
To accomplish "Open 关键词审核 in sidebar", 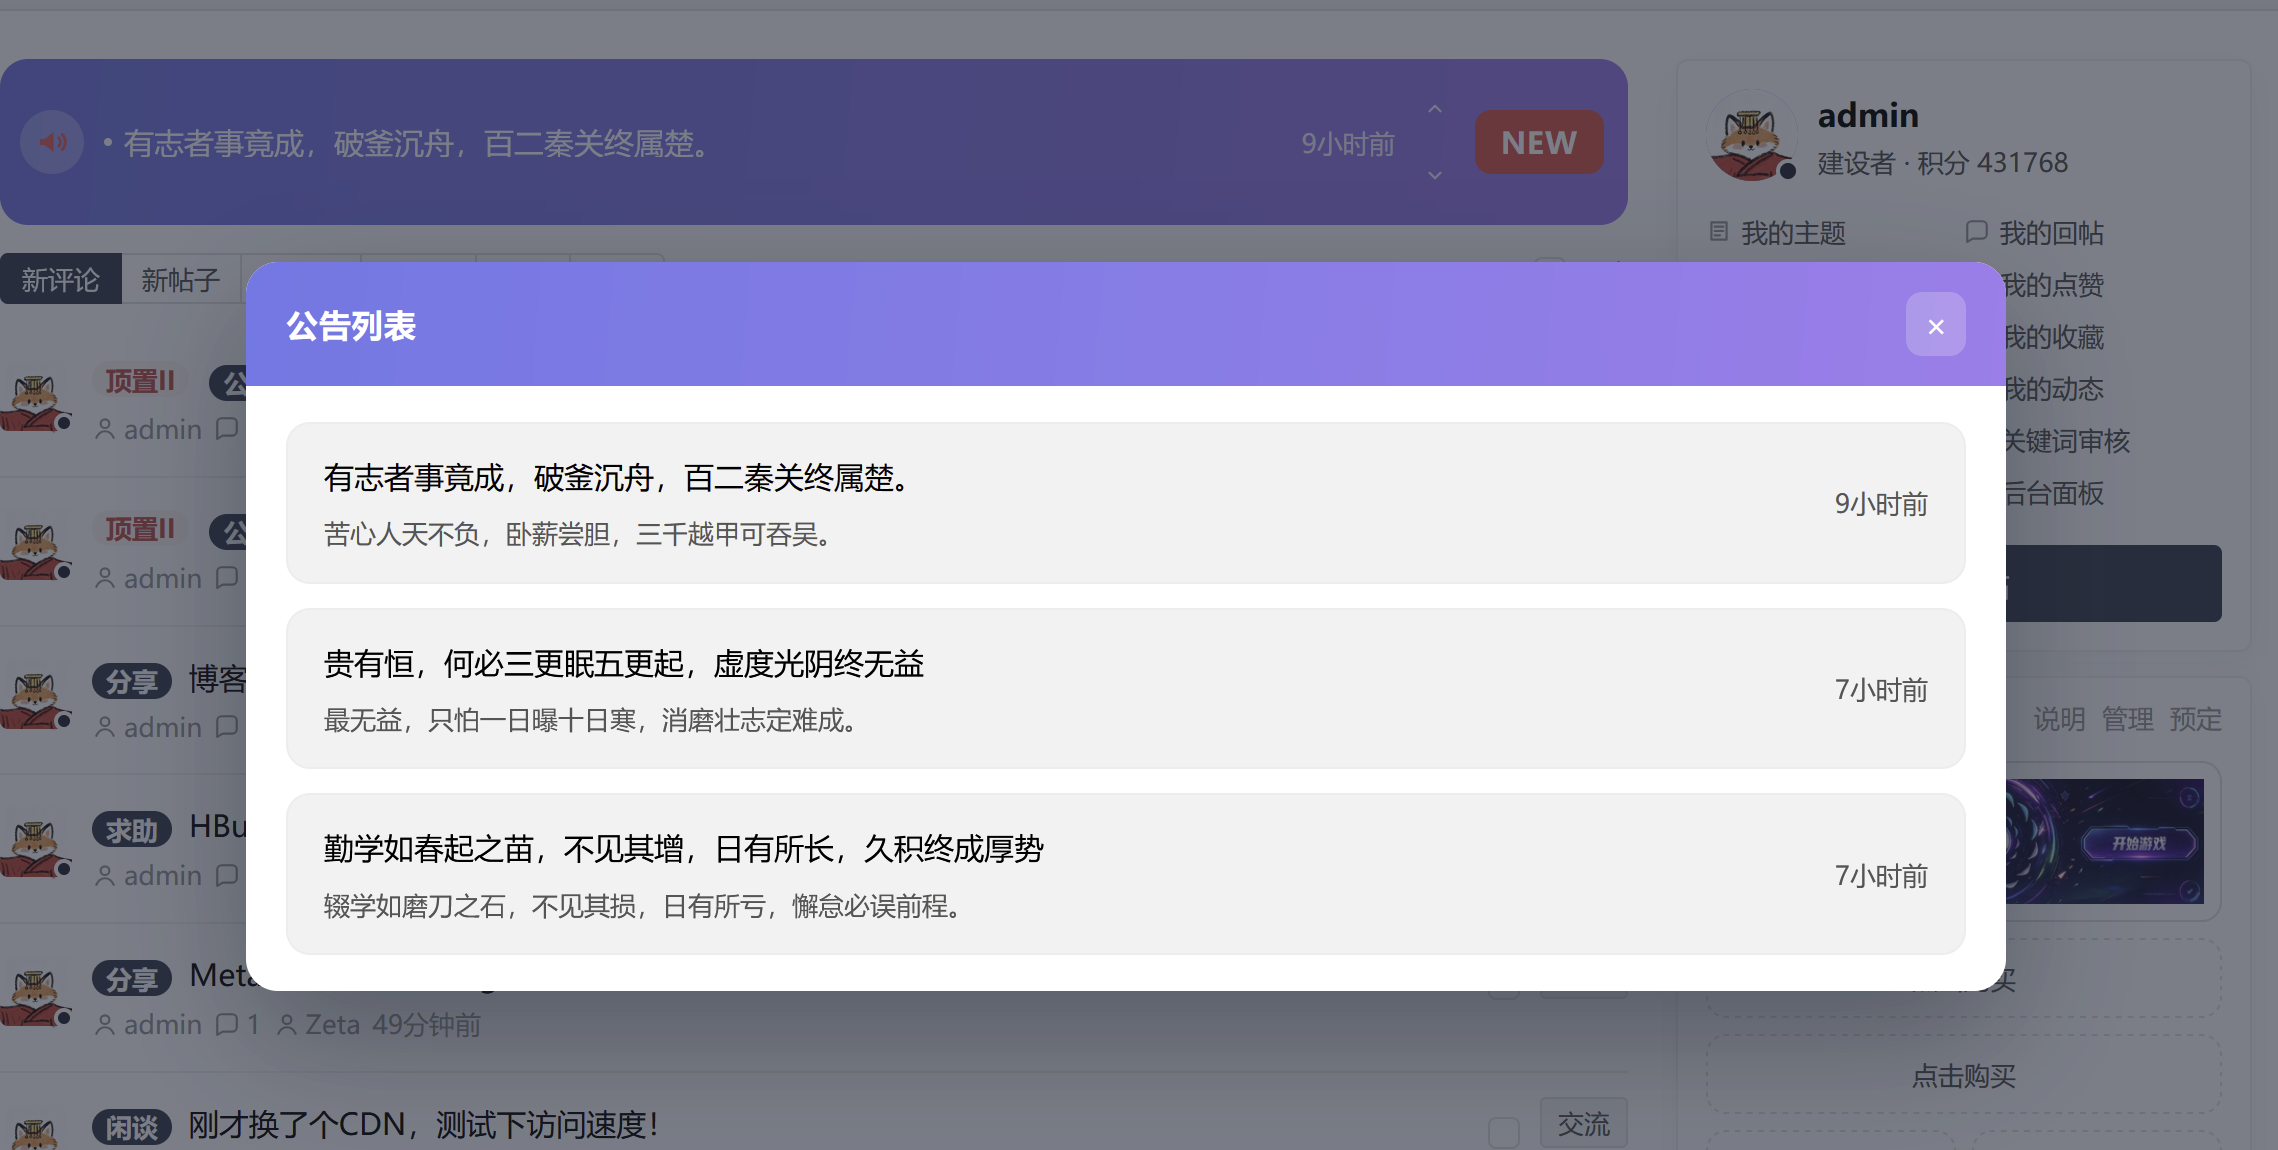I will [2066, 441].
